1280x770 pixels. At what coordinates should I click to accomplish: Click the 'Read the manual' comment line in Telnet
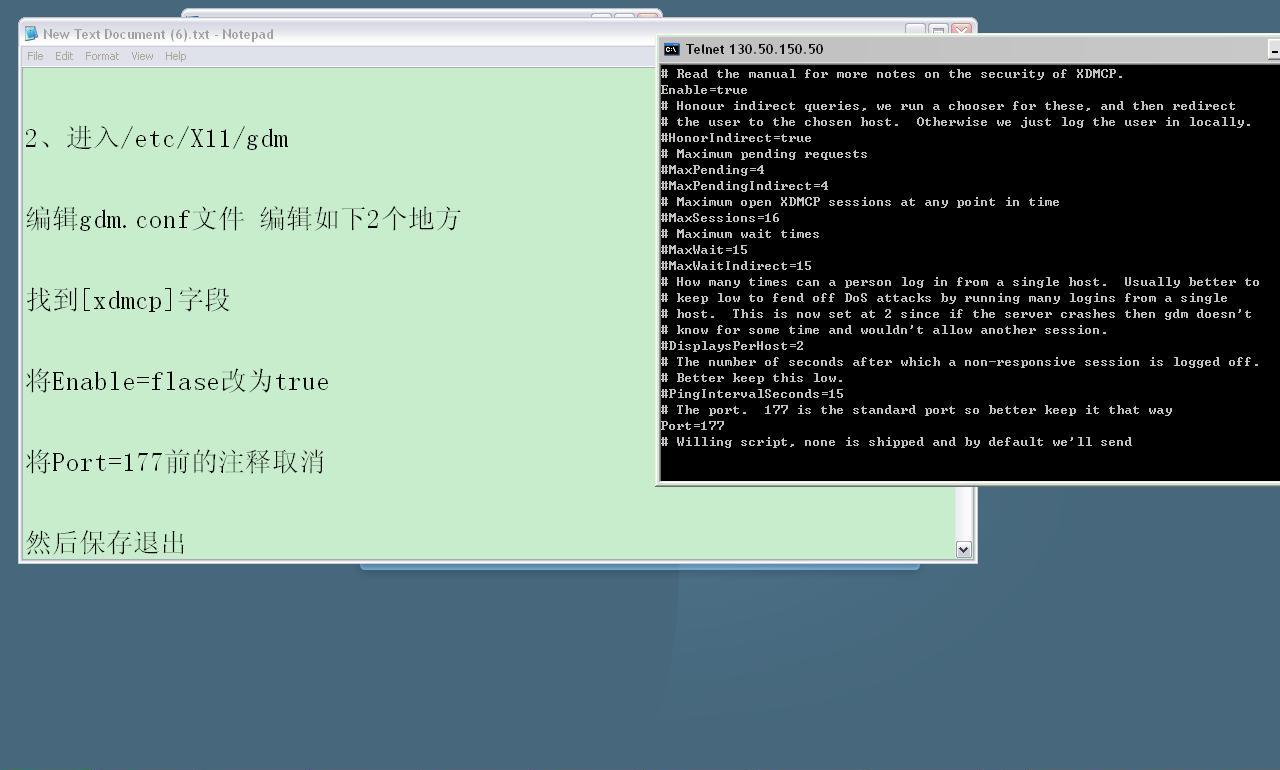(892, 74)
